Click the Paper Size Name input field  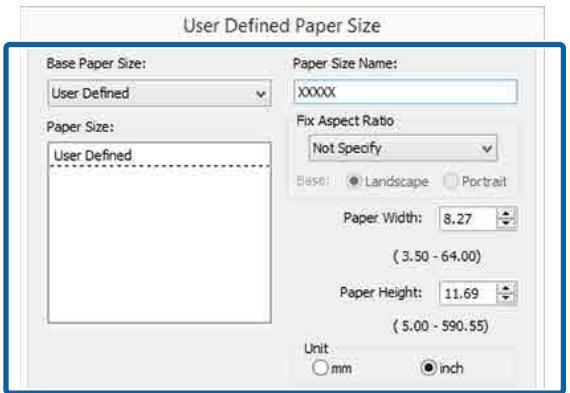coord(405,92)
